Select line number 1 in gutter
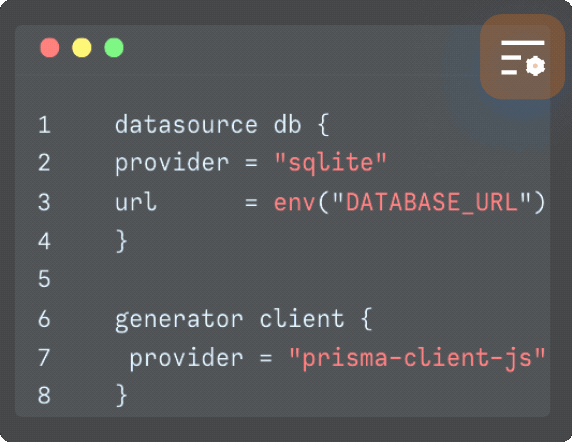The image size is (572, 442). (45, 125)
